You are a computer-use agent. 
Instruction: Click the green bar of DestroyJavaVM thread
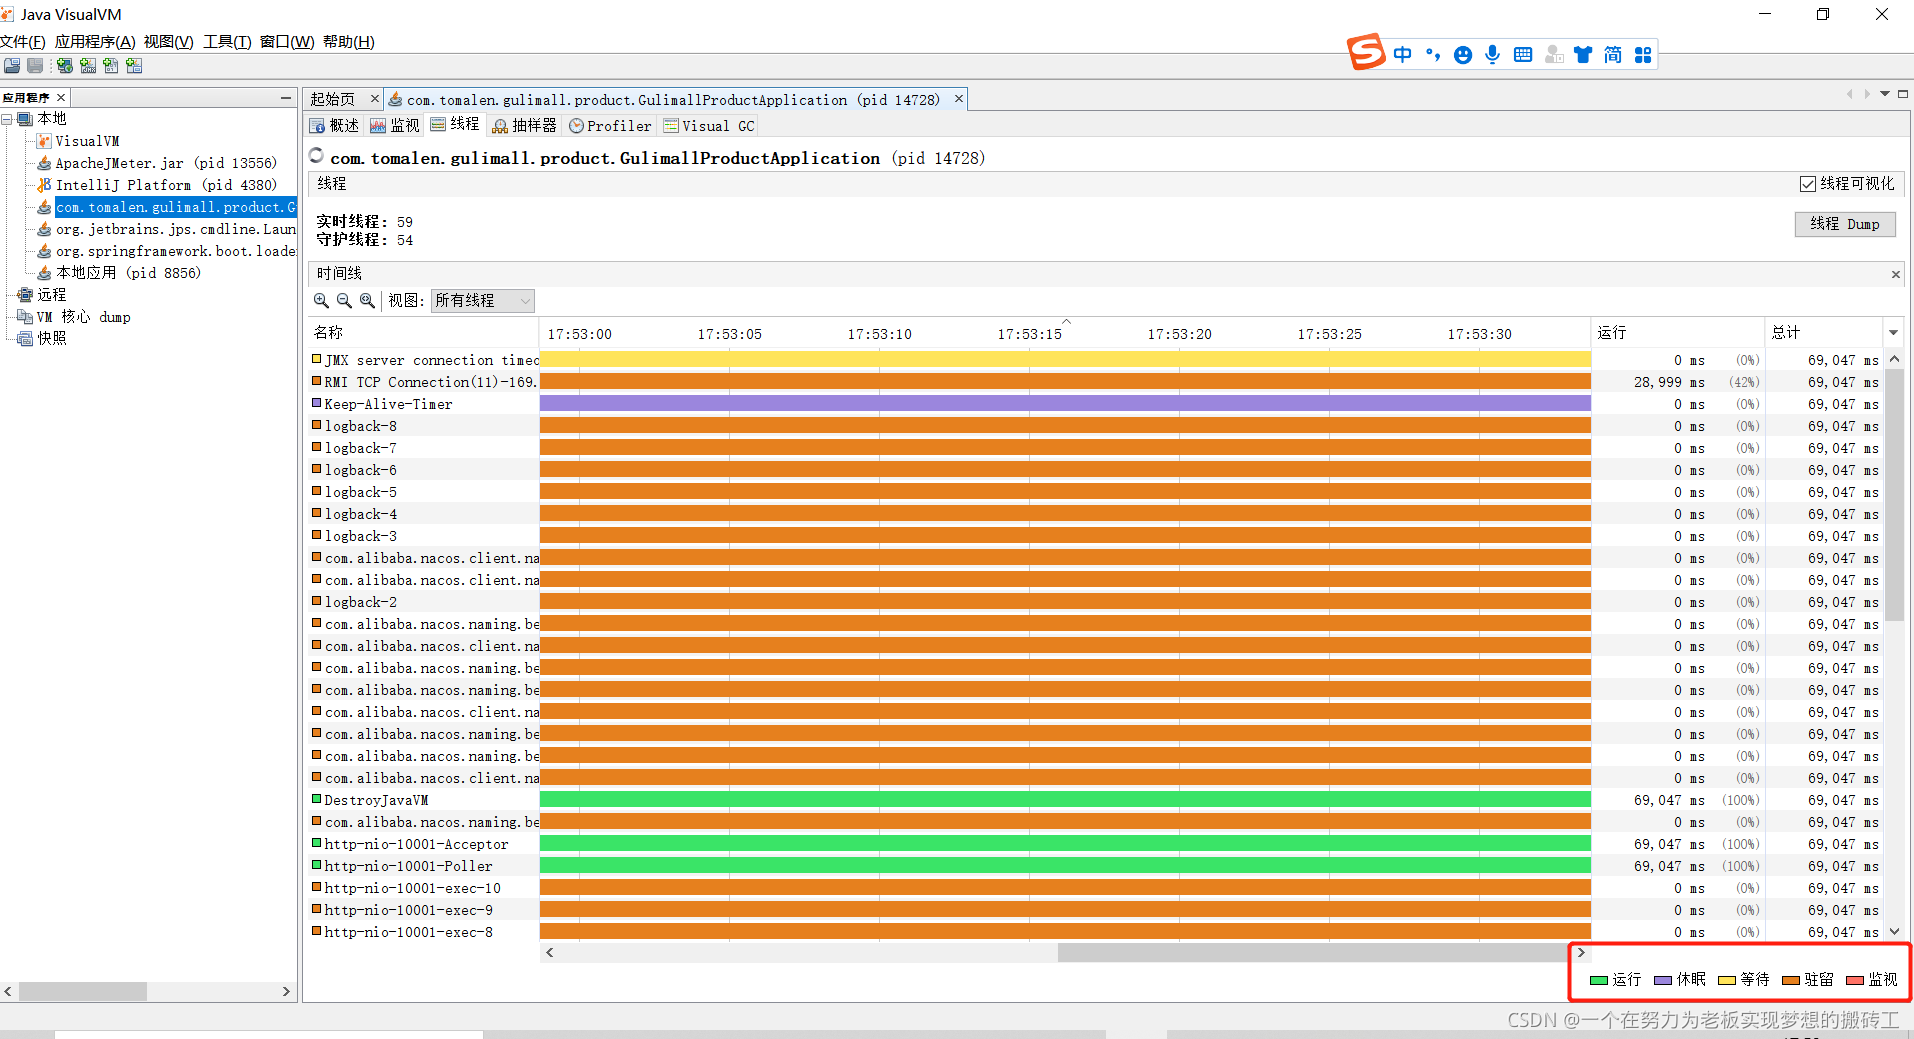[1065, 800]
